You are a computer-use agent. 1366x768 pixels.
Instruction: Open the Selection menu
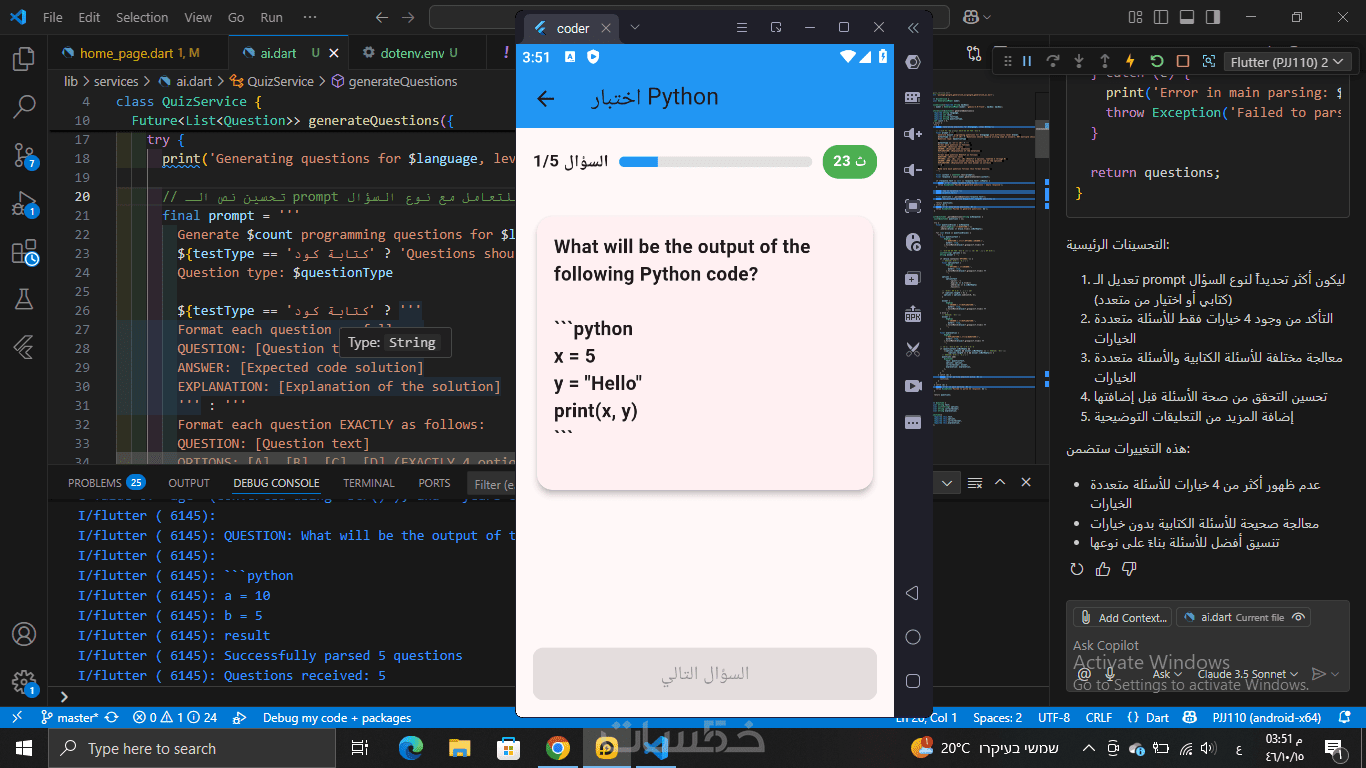point(142,17)
